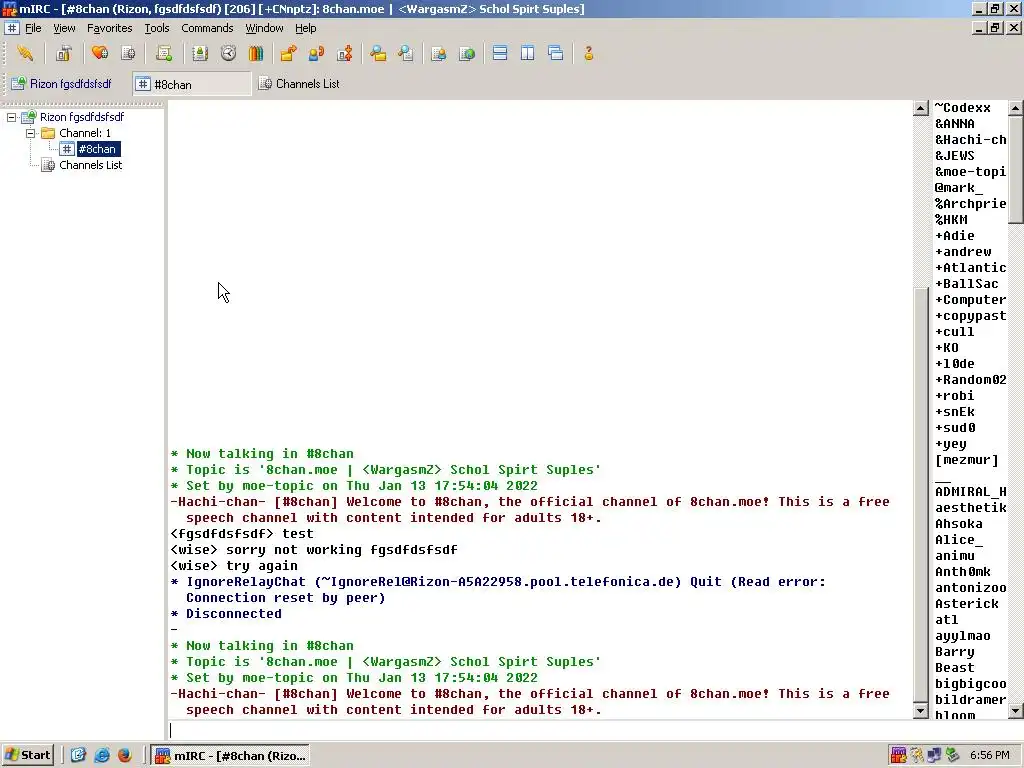Open the Tools menu
Viewport: 1024px width, 768px height.
click(x=157, y=28)
